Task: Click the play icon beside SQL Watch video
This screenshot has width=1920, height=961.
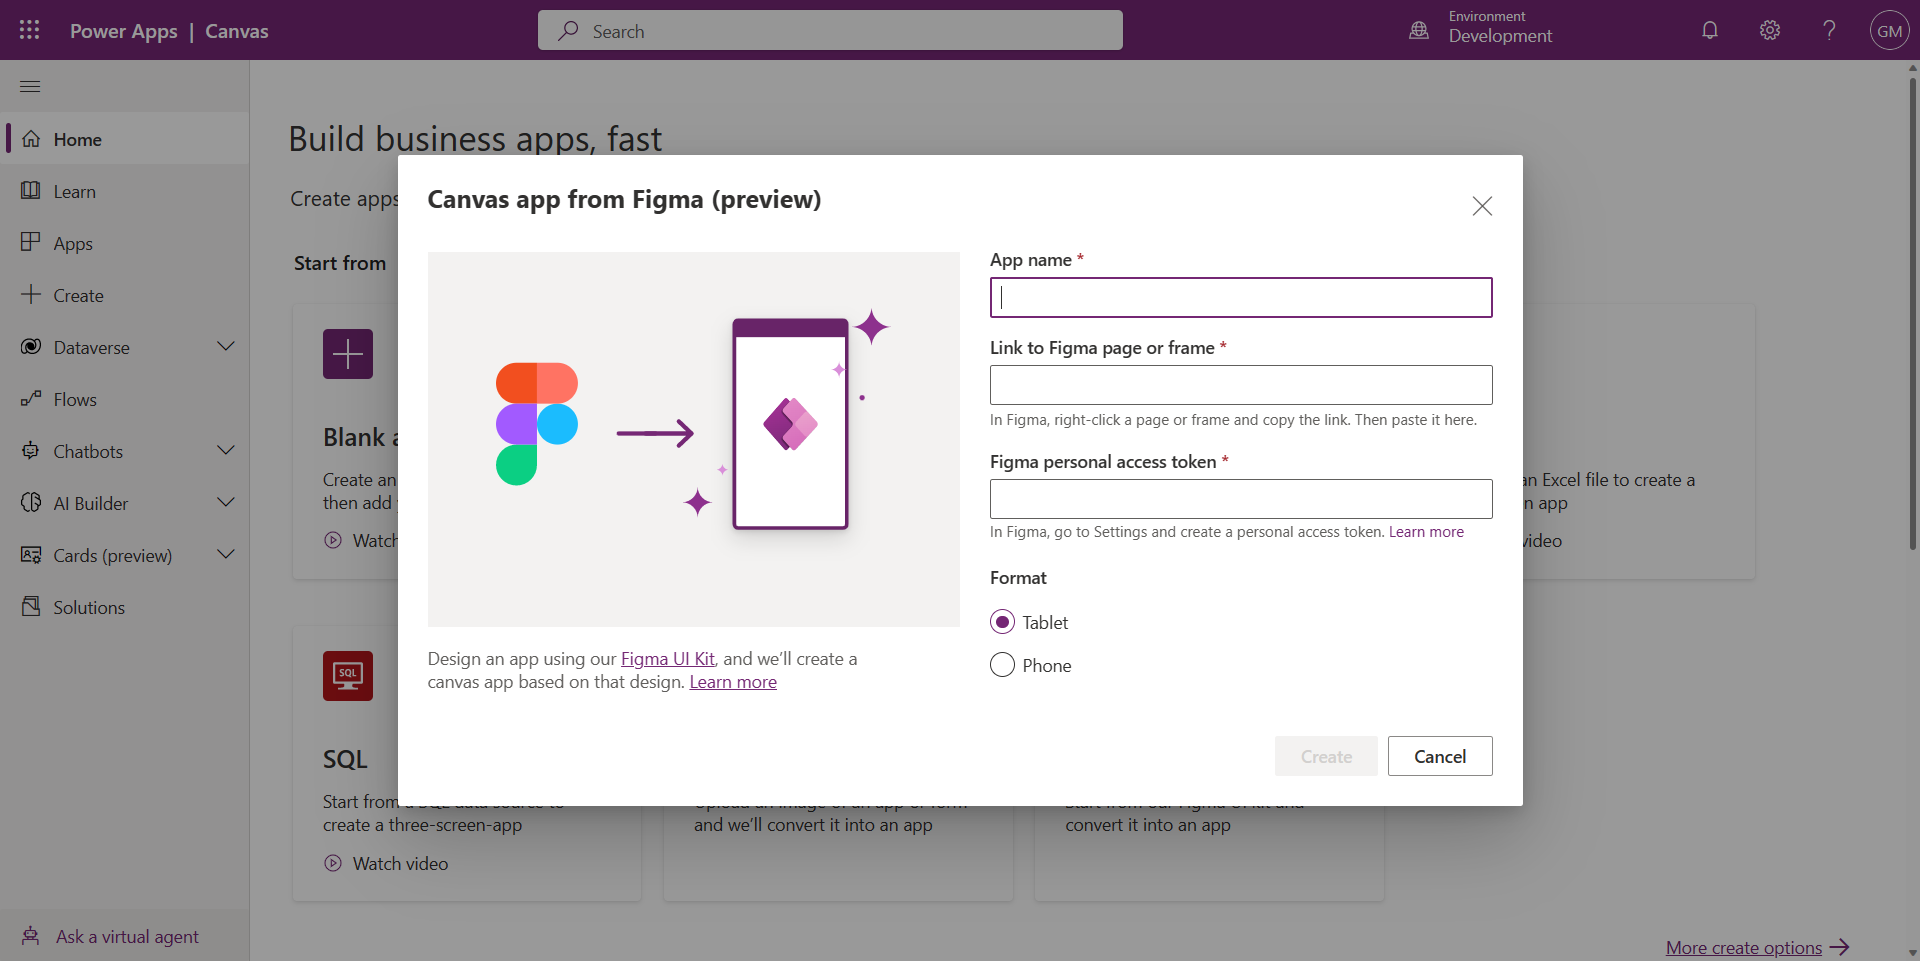Action: point(333,863)
